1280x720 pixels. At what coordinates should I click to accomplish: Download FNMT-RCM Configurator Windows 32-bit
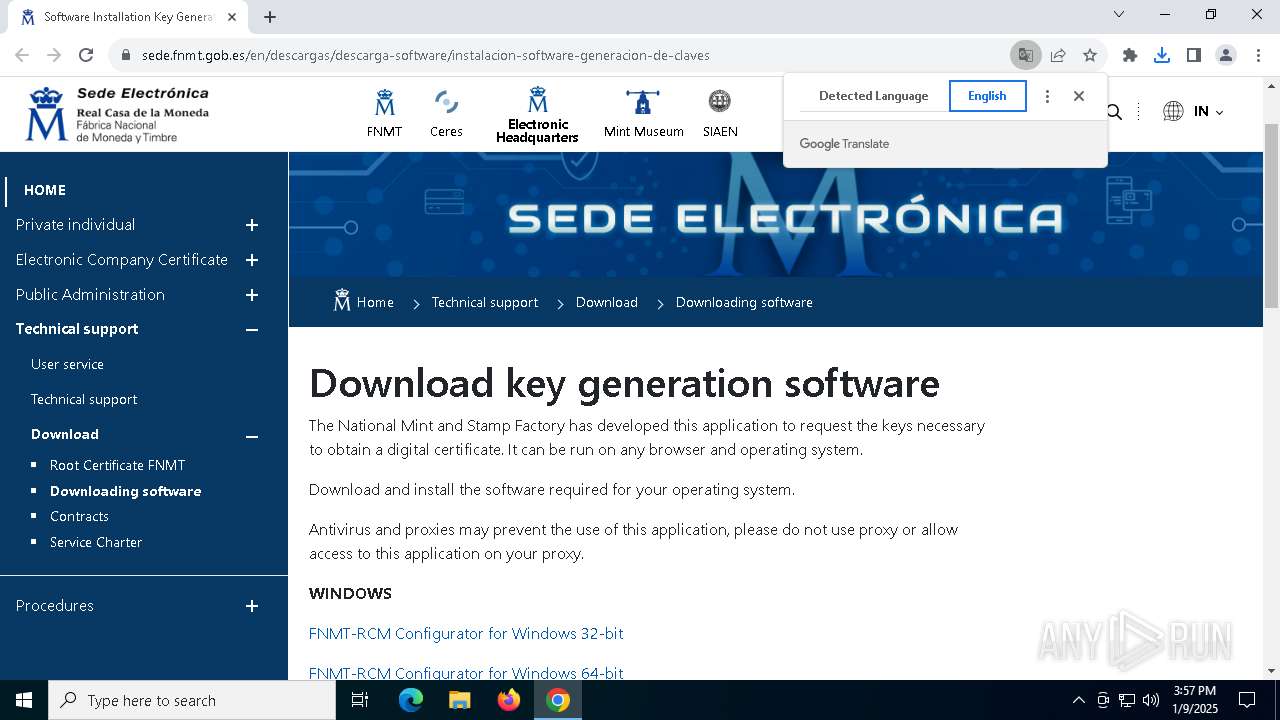[x=466, y=633]
